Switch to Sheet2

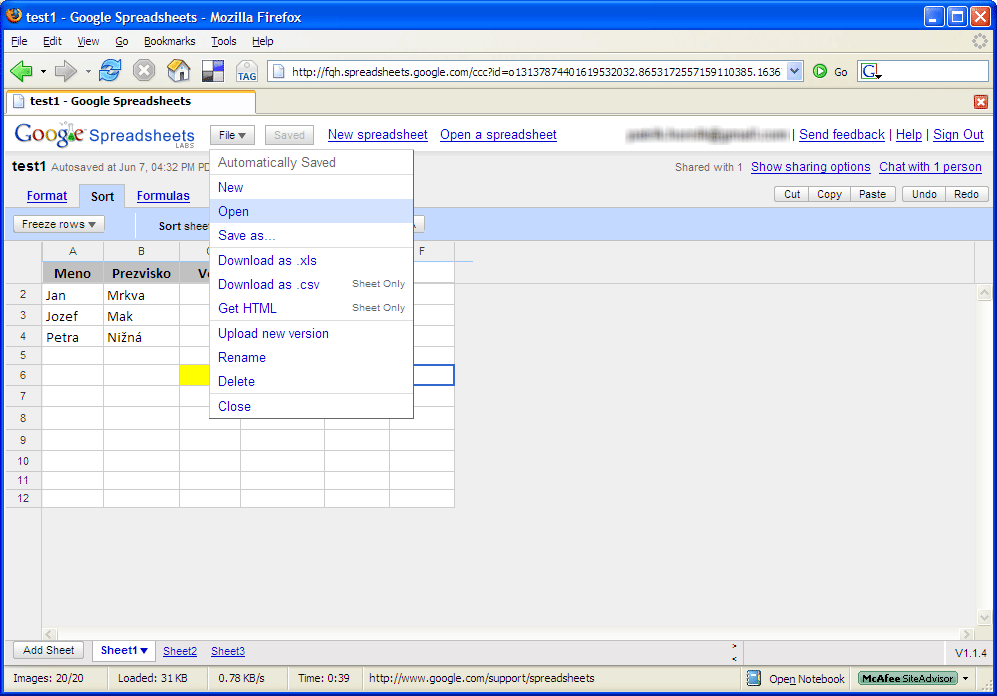(180, 651)
